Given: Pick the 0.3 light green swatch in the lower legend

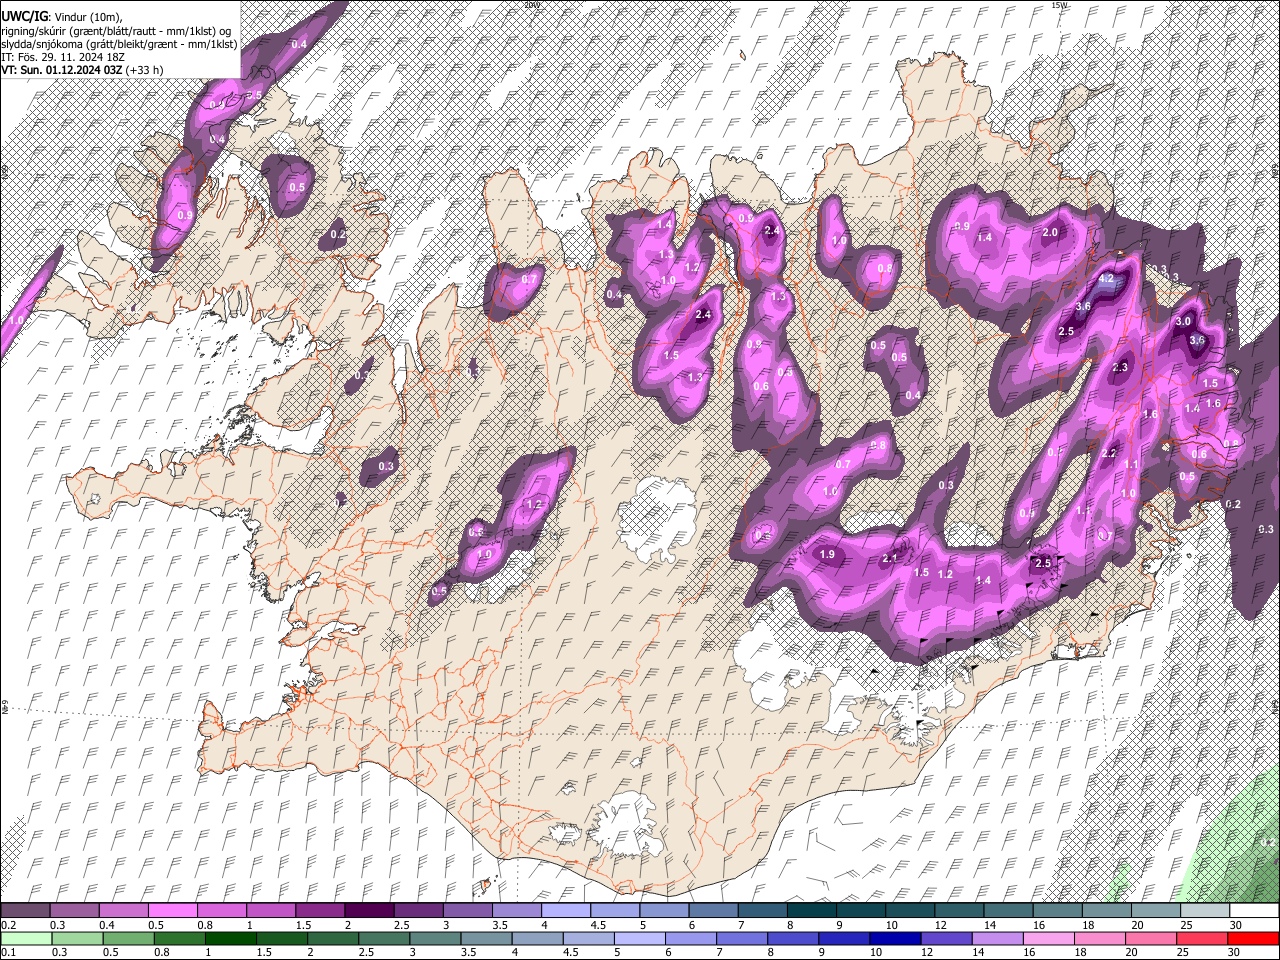Looking at the screenshot, I should point(77,938).
